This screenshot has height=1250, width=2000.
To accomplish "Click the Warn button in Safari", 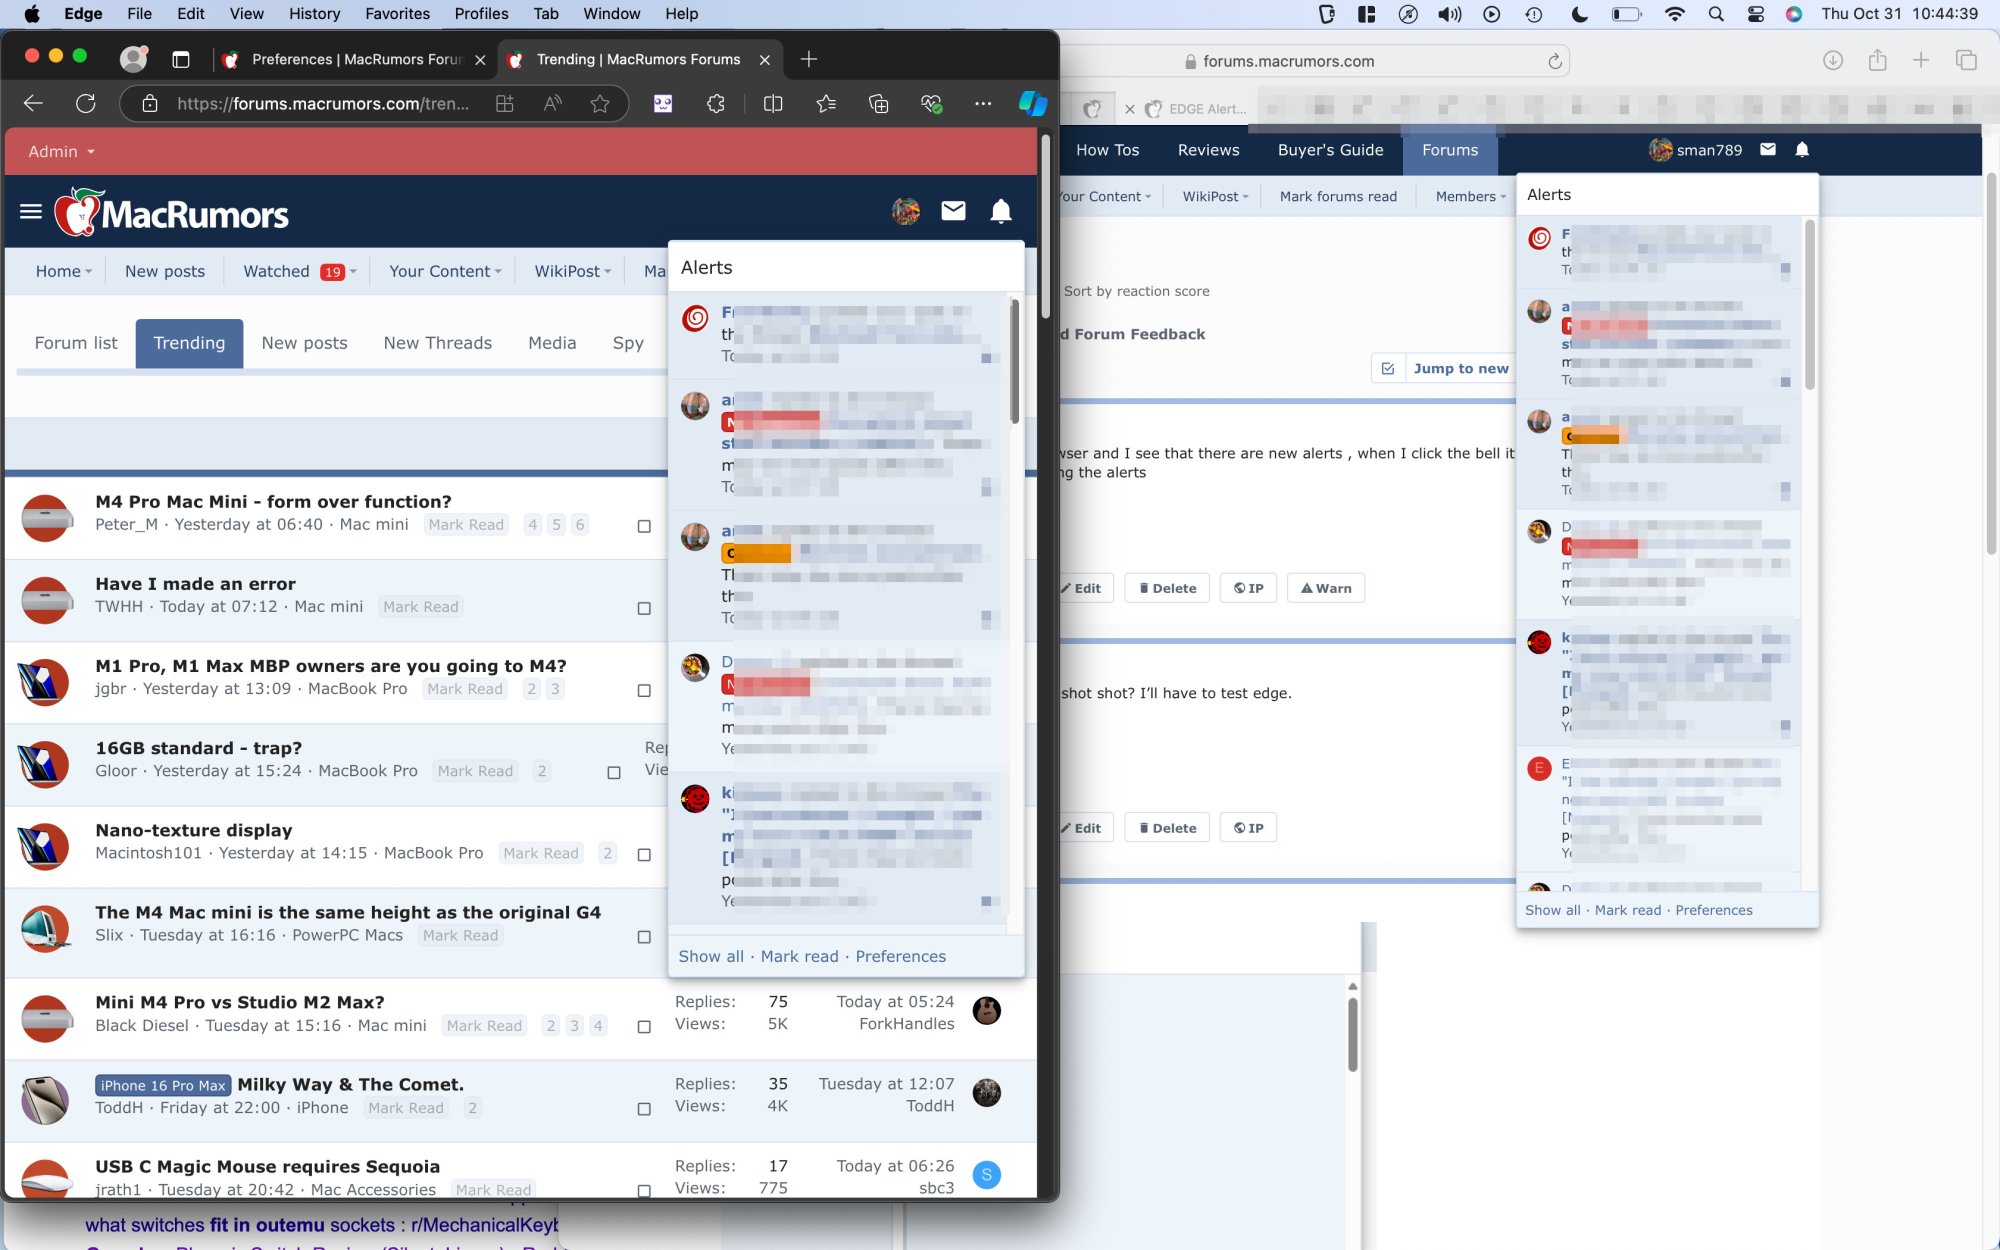I will [1326, 588].
